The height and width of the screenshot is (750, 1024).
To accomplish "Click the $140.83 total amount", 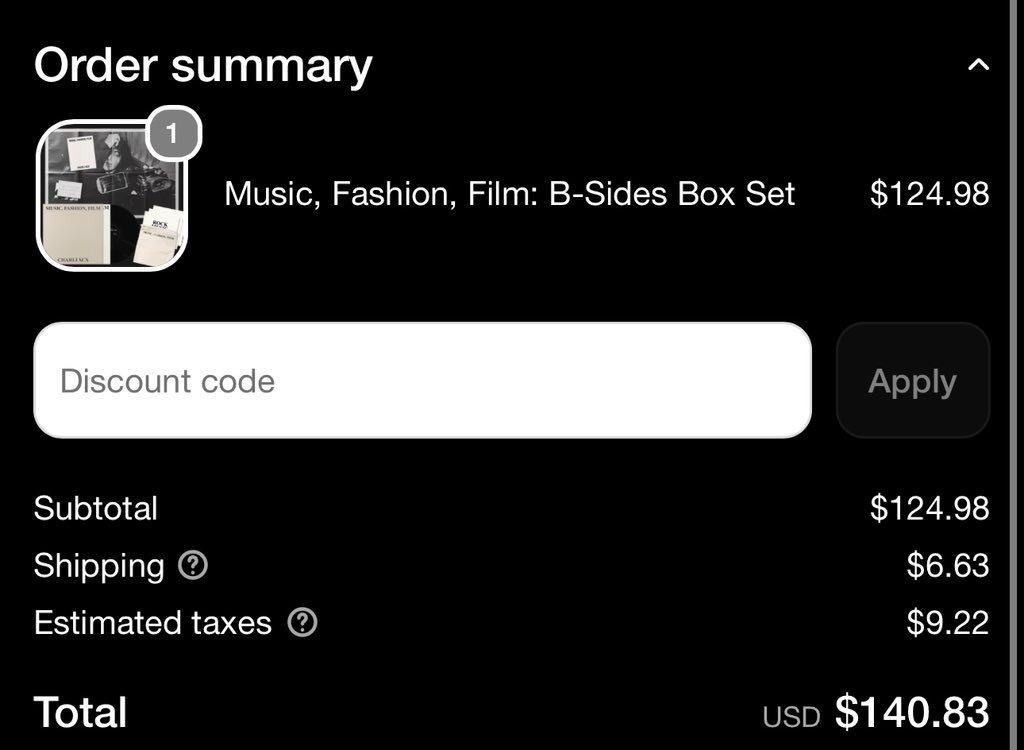I will click(x=912, y=712).
